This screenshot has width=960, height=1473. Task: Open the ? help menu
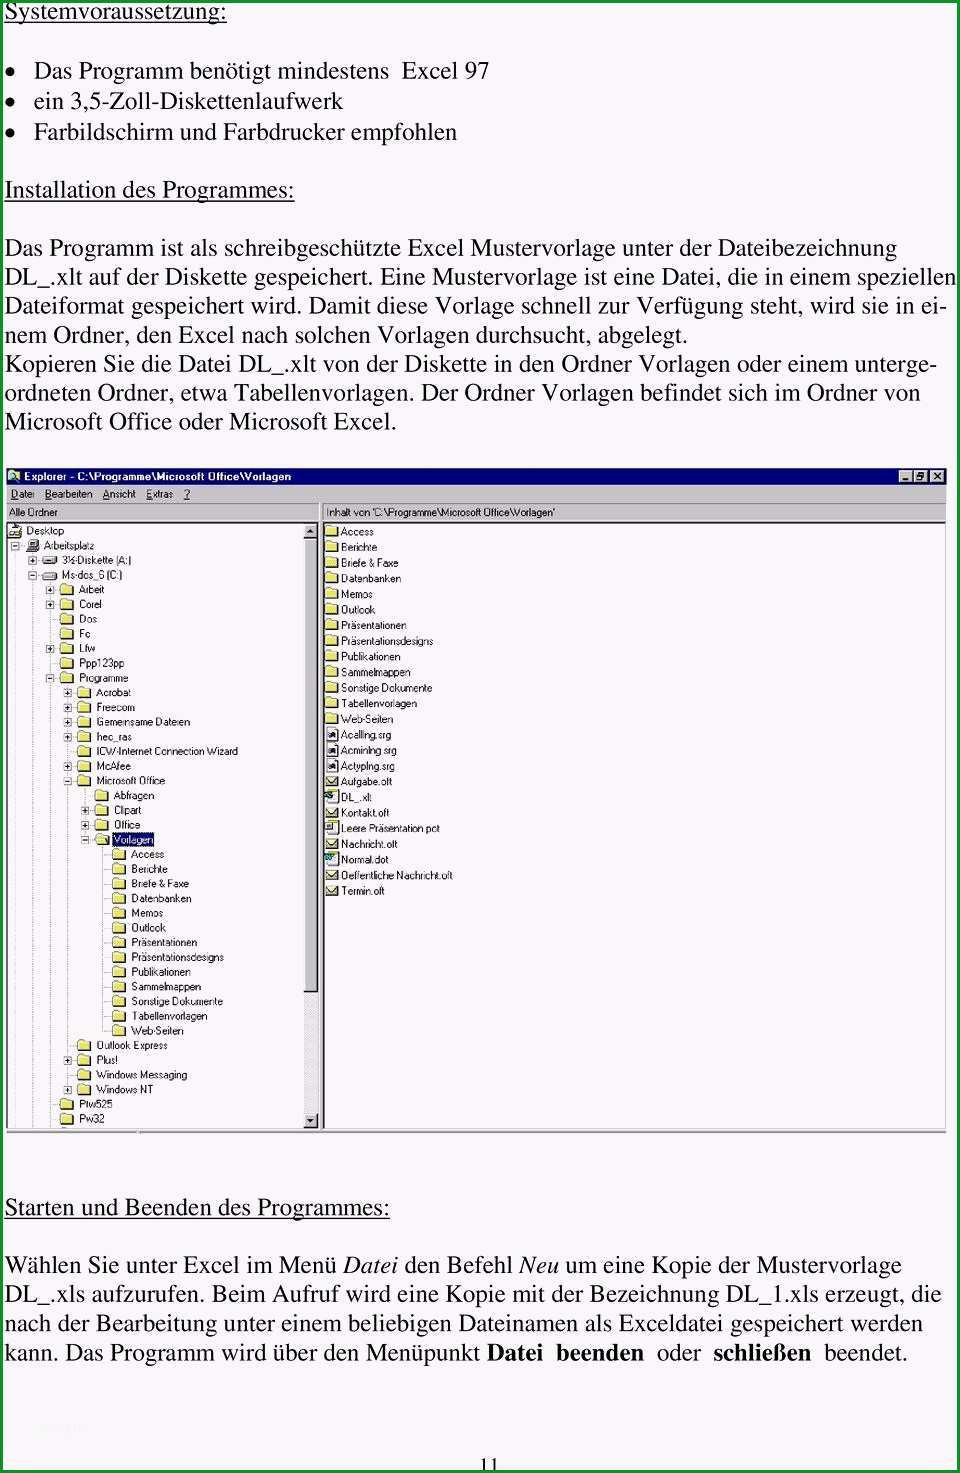186,494
